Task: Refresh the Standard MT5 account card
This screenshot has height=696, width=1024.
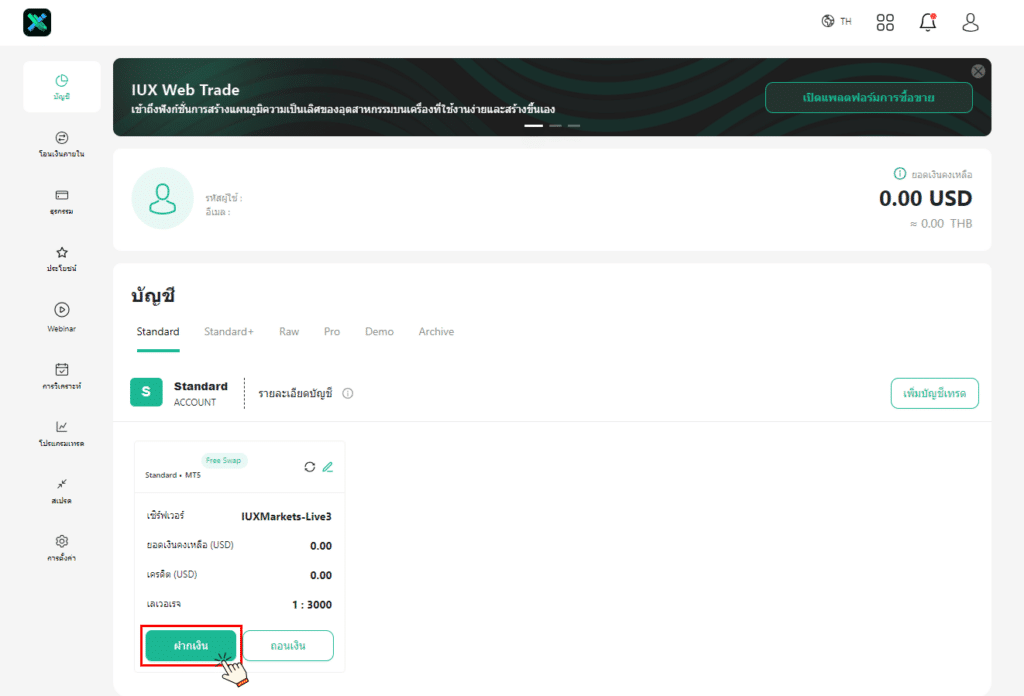Action: click(310, 467)
